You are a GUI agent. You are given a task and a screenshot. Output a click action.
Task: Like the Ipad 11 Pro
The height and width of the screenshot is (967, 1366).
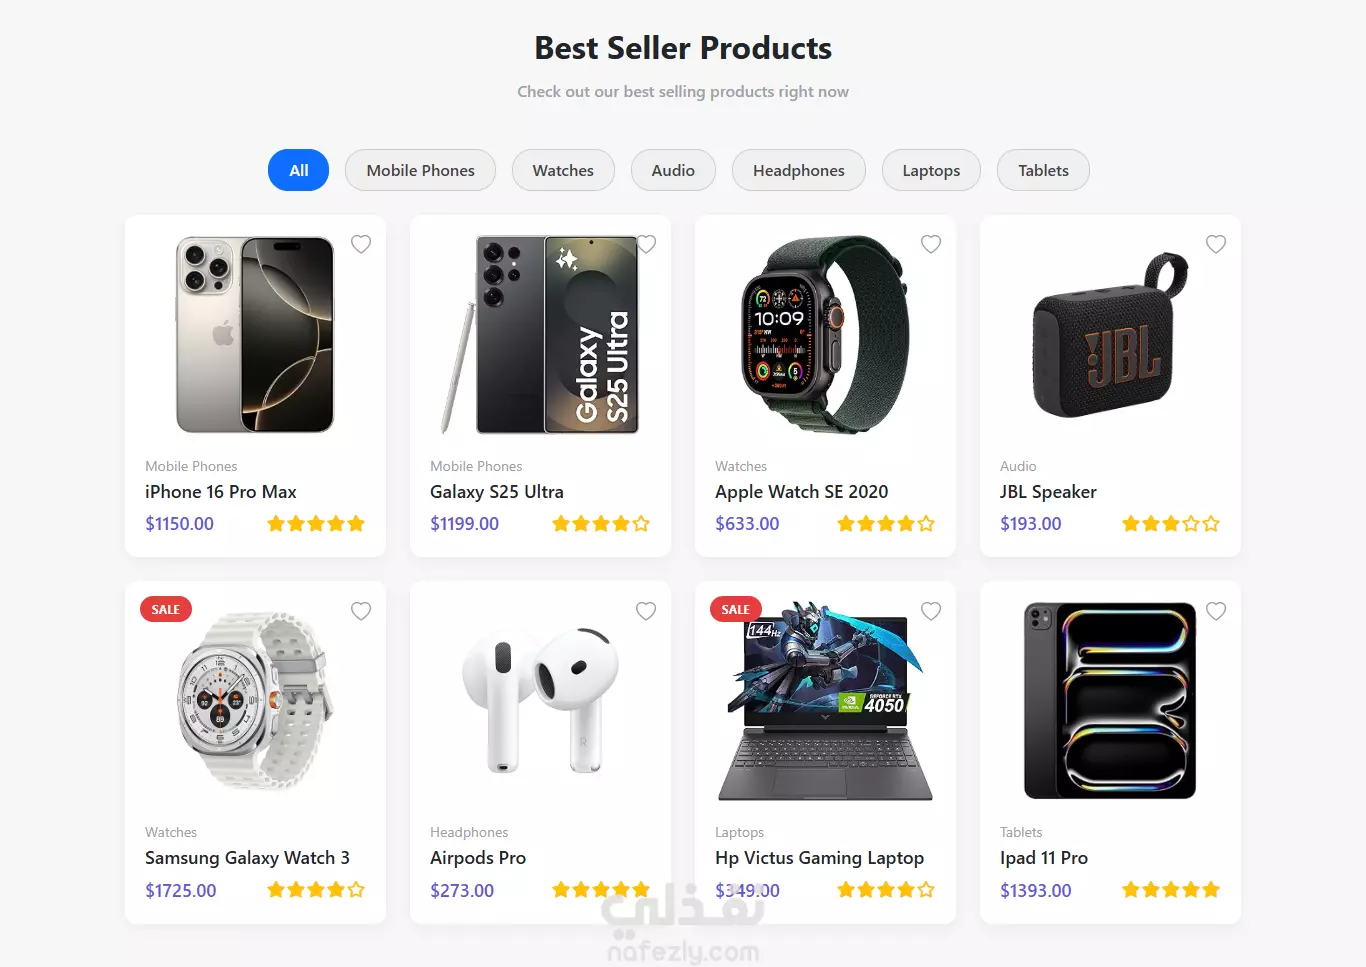1216,611
